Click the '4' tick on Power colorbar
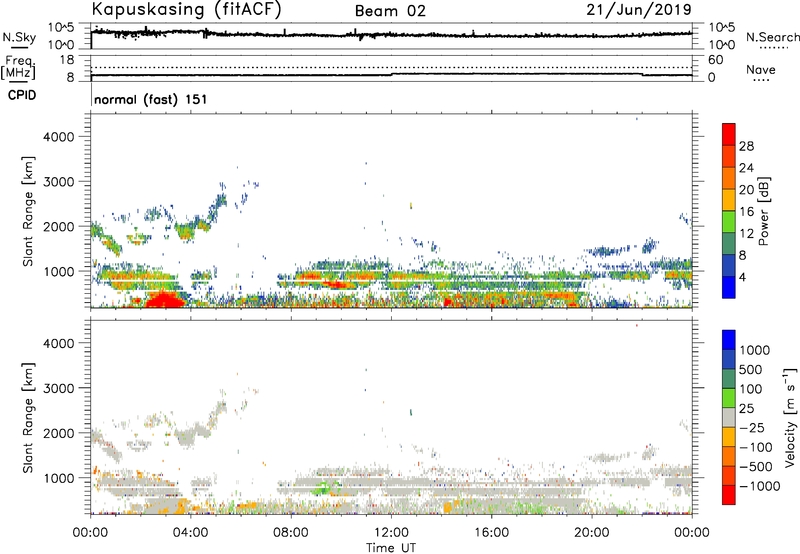This screenshot has width=800, height=554. [x=743, y=277]
